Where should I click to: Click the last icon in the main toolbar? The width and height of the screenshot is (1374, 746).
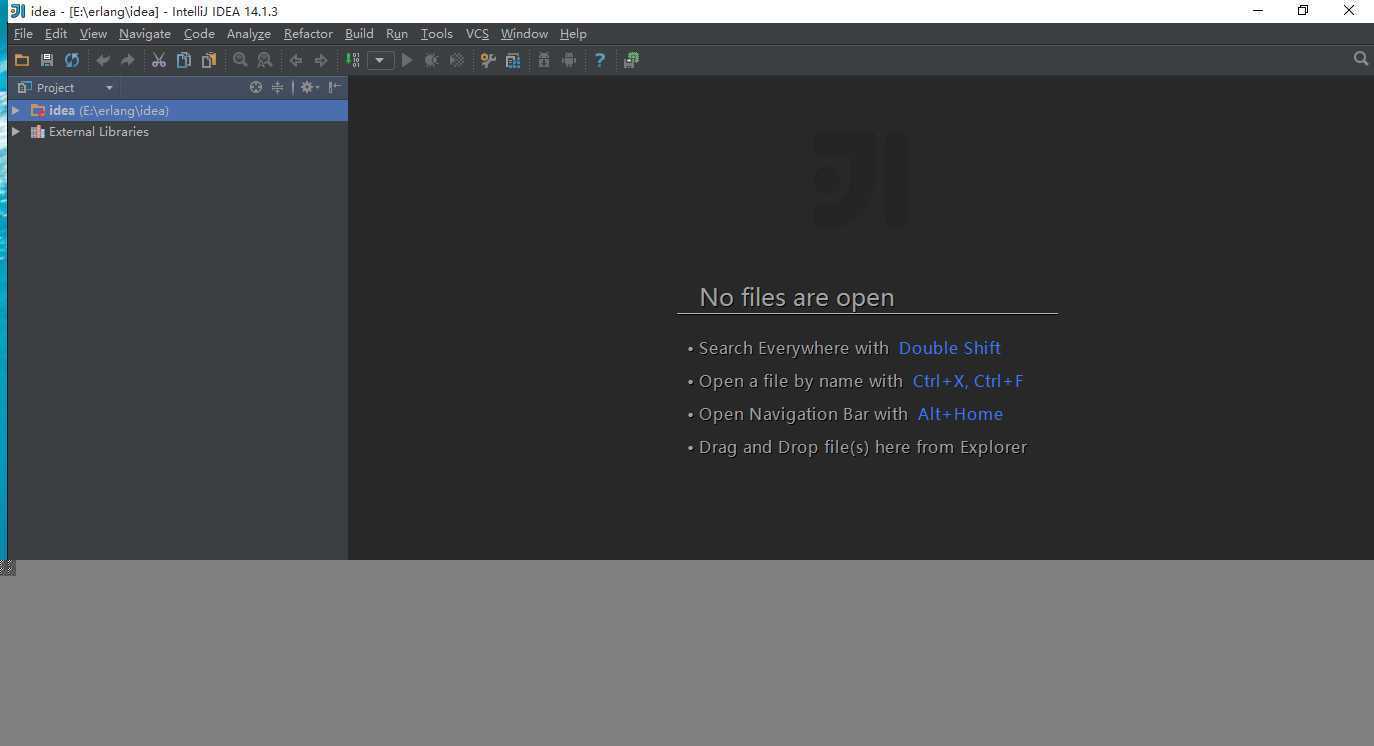pos(631,60)
